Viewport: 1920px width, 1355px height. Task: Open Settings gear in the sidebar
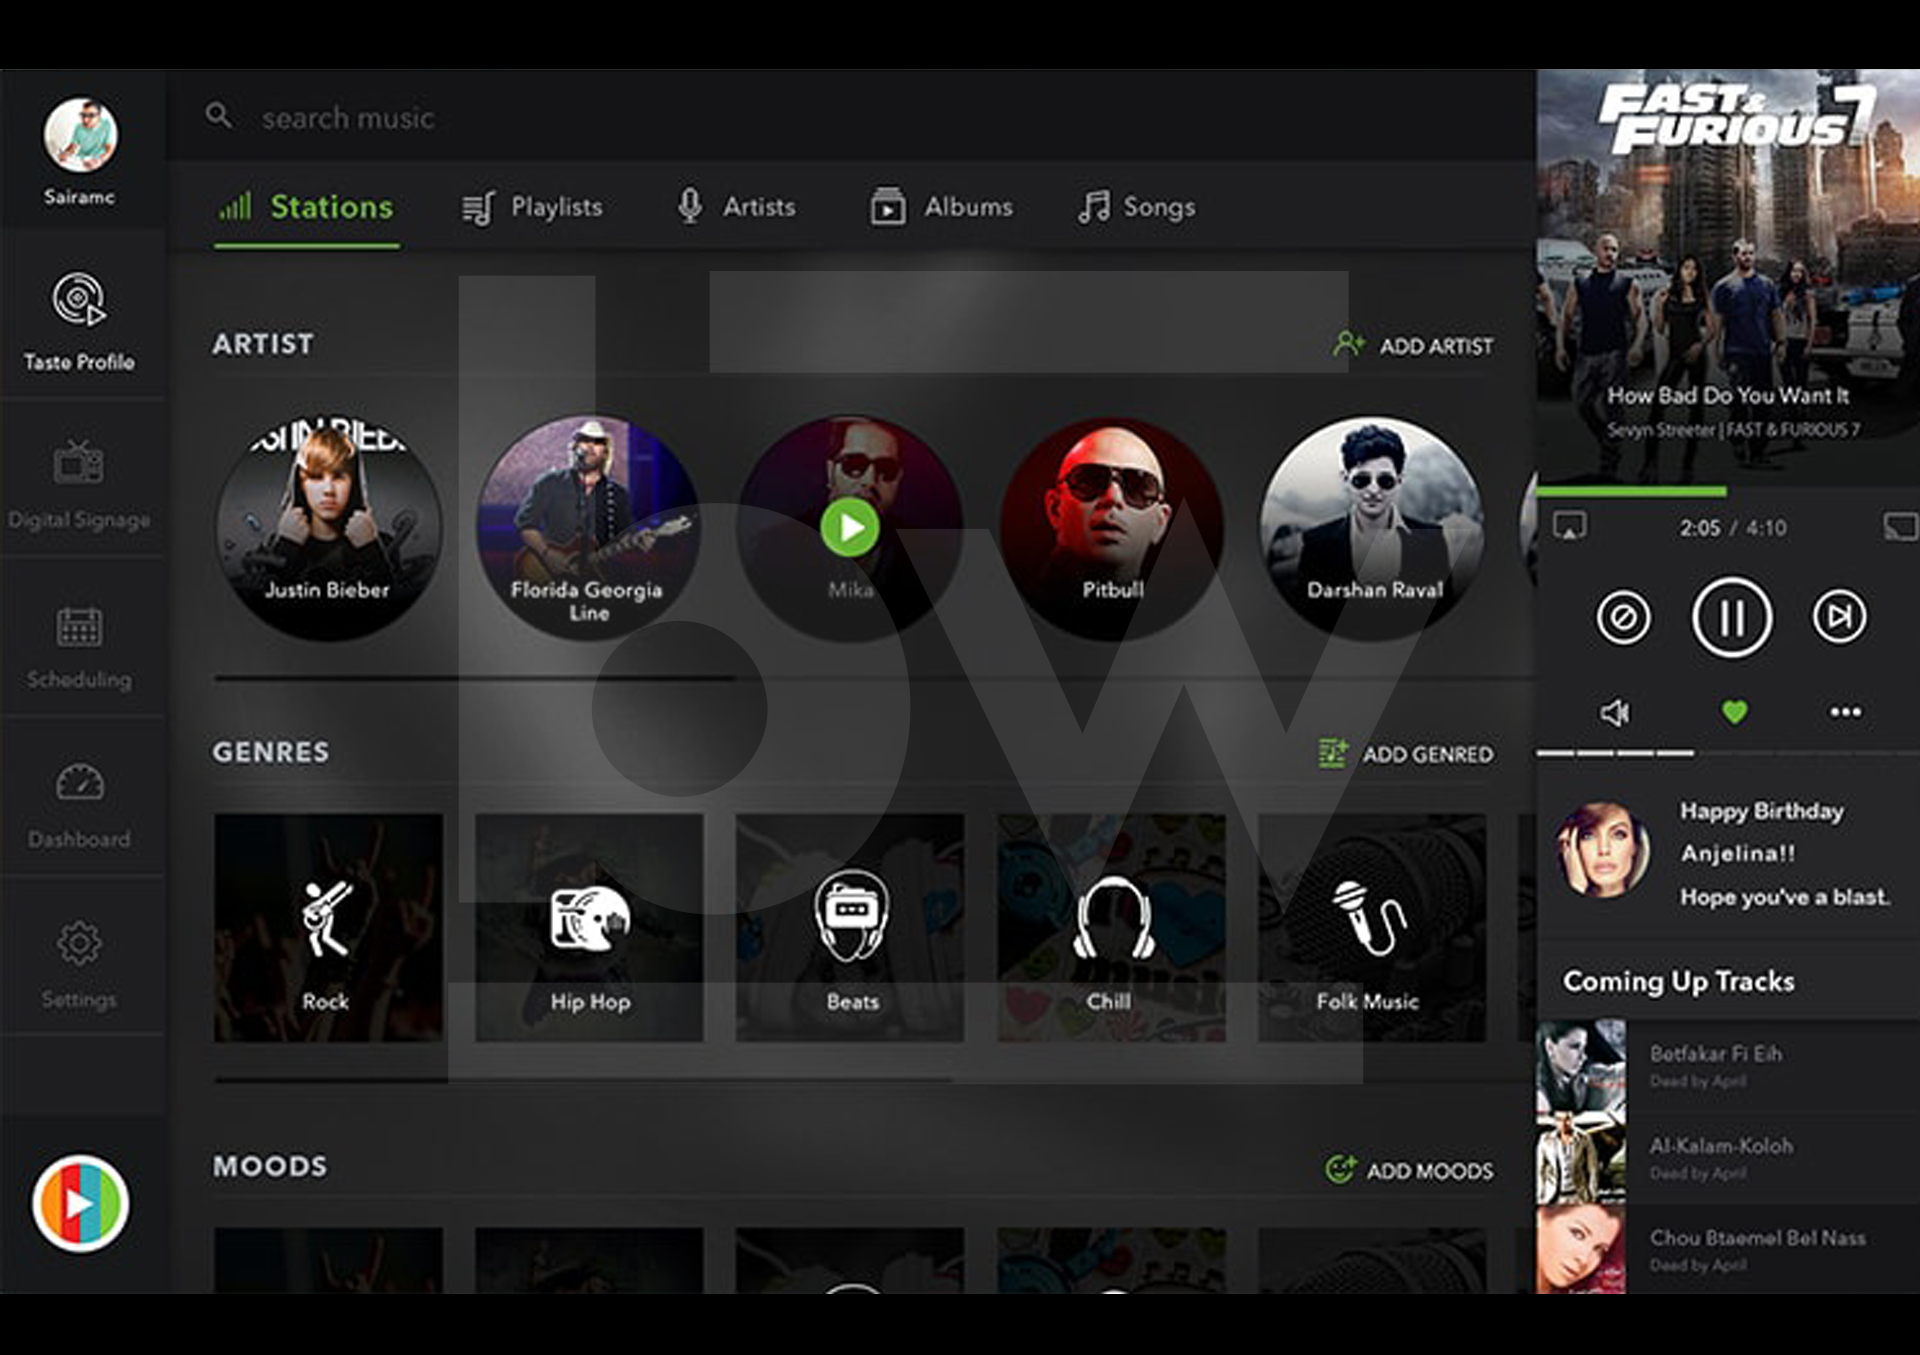(79, 943)
